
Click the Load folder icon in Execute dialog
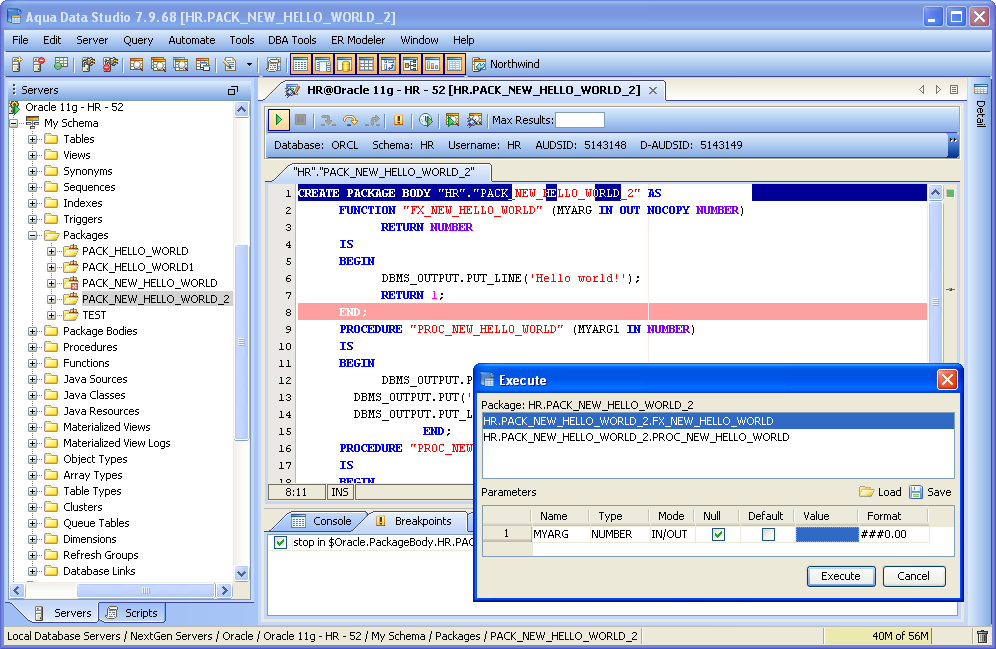pos(866,492)
